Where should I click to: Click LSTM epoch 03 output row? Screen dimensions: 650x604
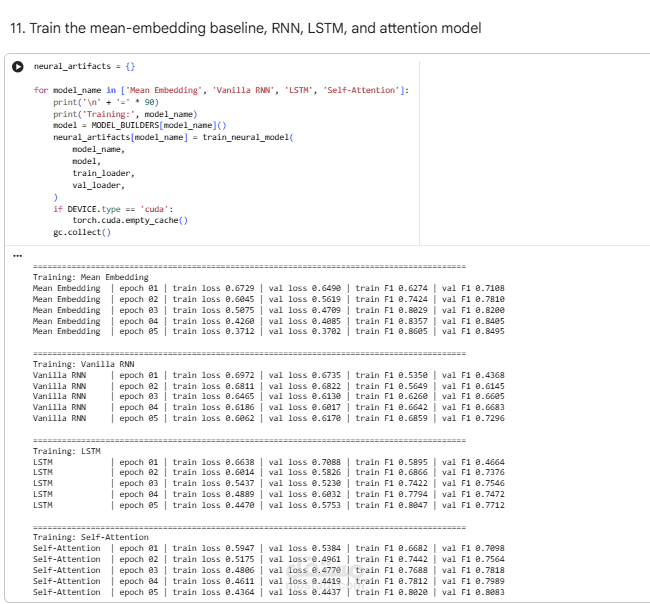click(269, 483)
